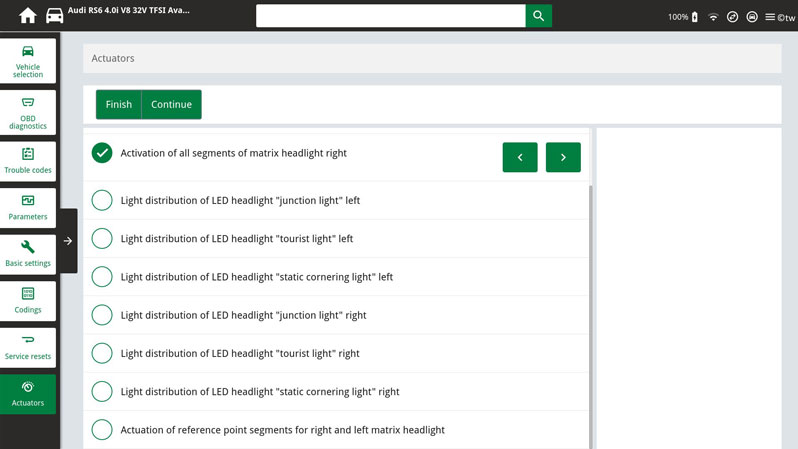Uncheck Activation of all segments matrix headlight right
This screenshot has width=798, height=449.
point(102,153)
